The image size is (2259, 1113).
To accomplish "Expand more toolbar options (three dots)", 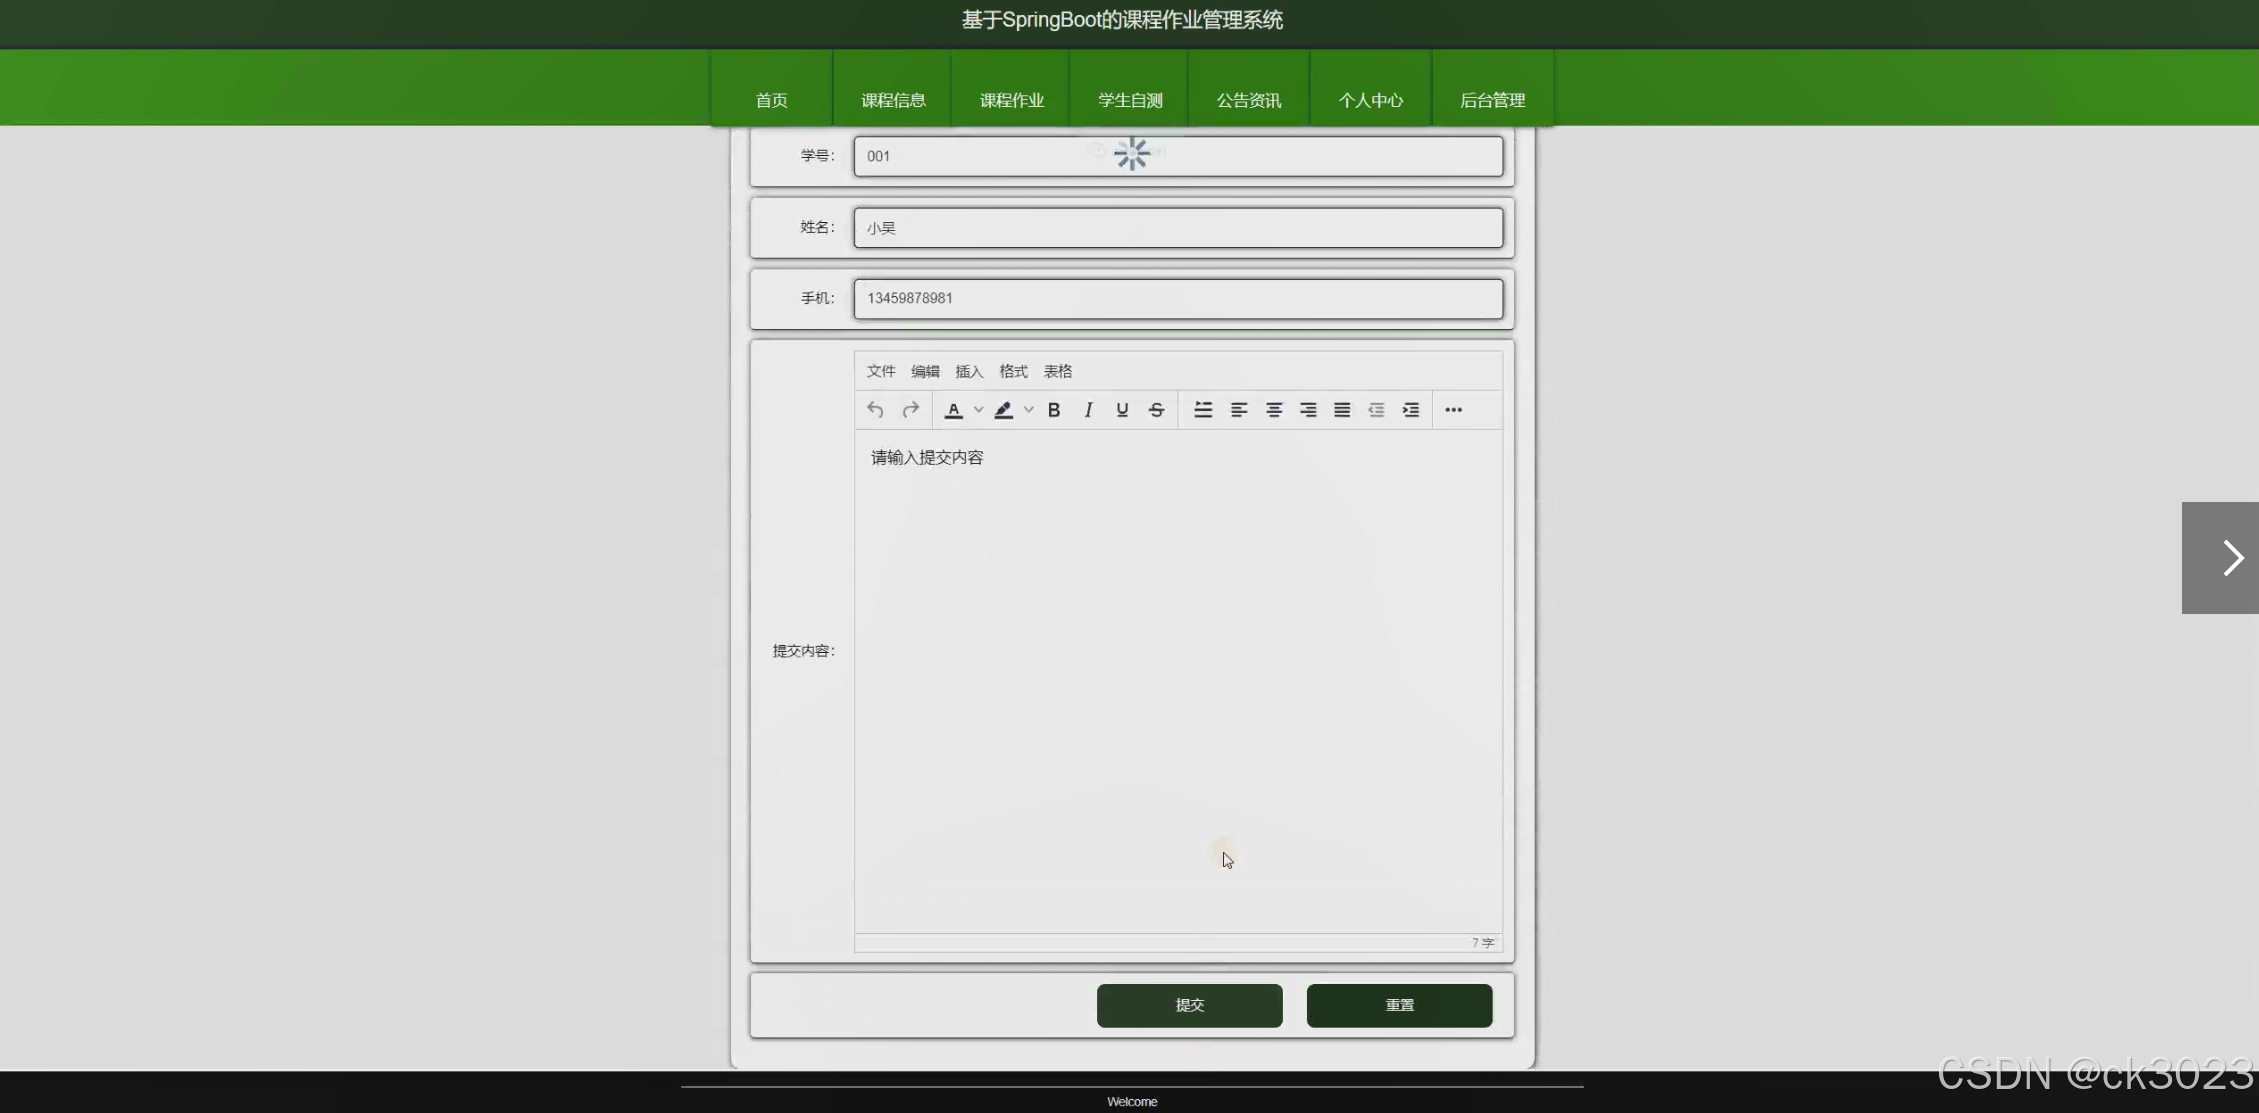I will (x=1453, y=410).
